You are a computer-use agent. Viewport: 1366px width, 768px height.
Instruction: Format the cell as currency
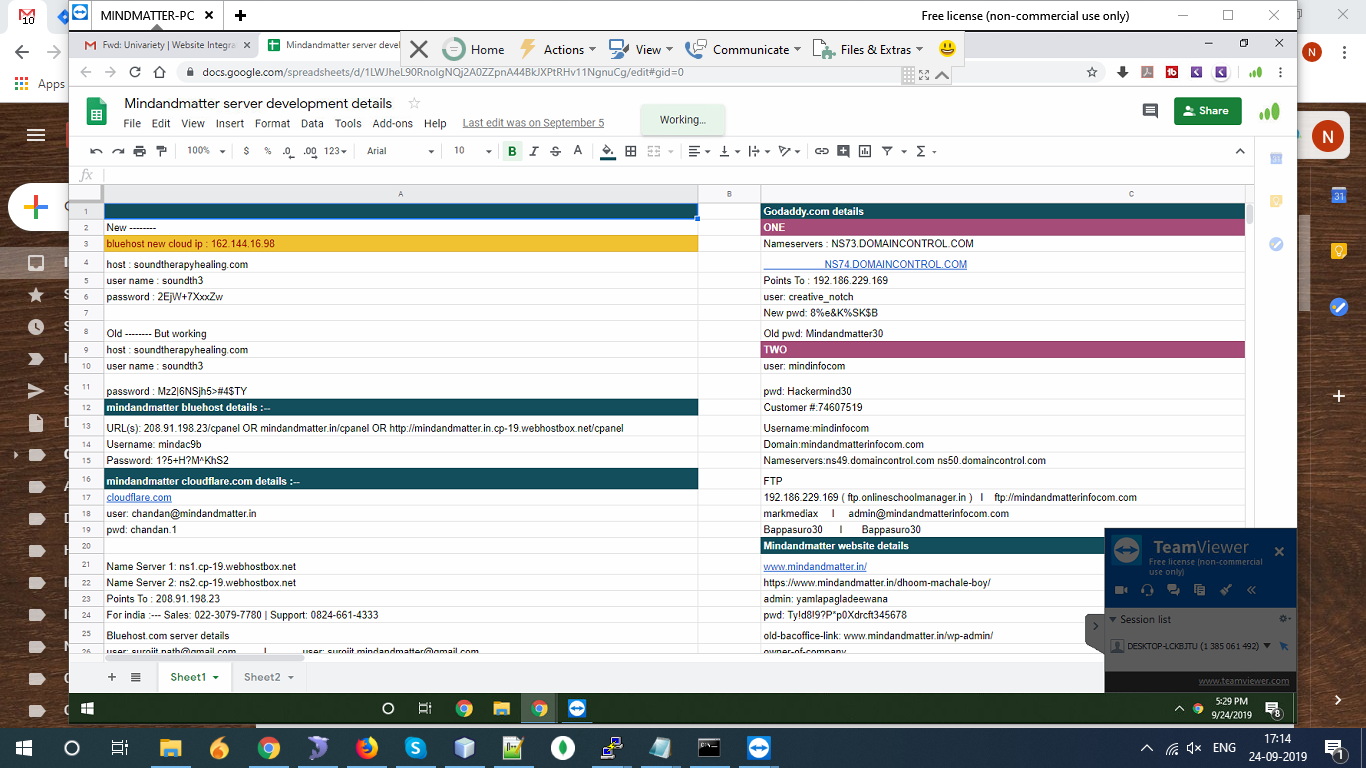tap(247, 151)
